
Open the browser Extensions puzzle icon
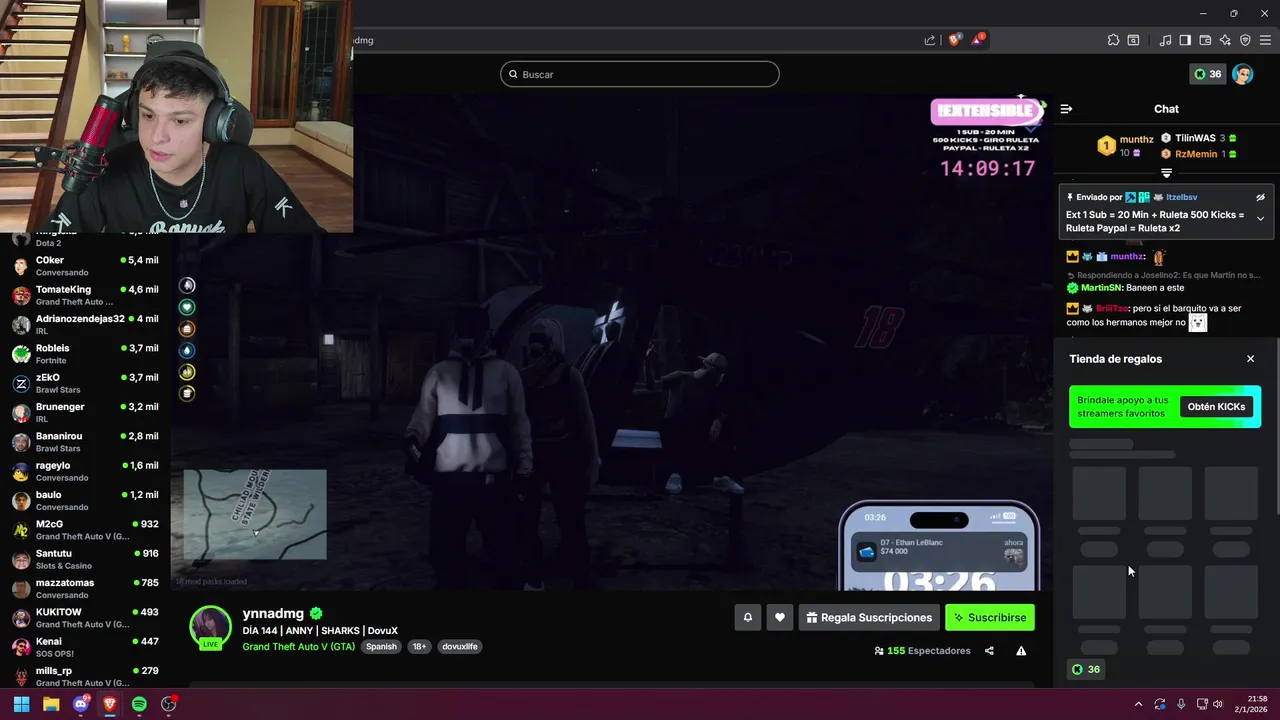click(x=1113, y=40)
